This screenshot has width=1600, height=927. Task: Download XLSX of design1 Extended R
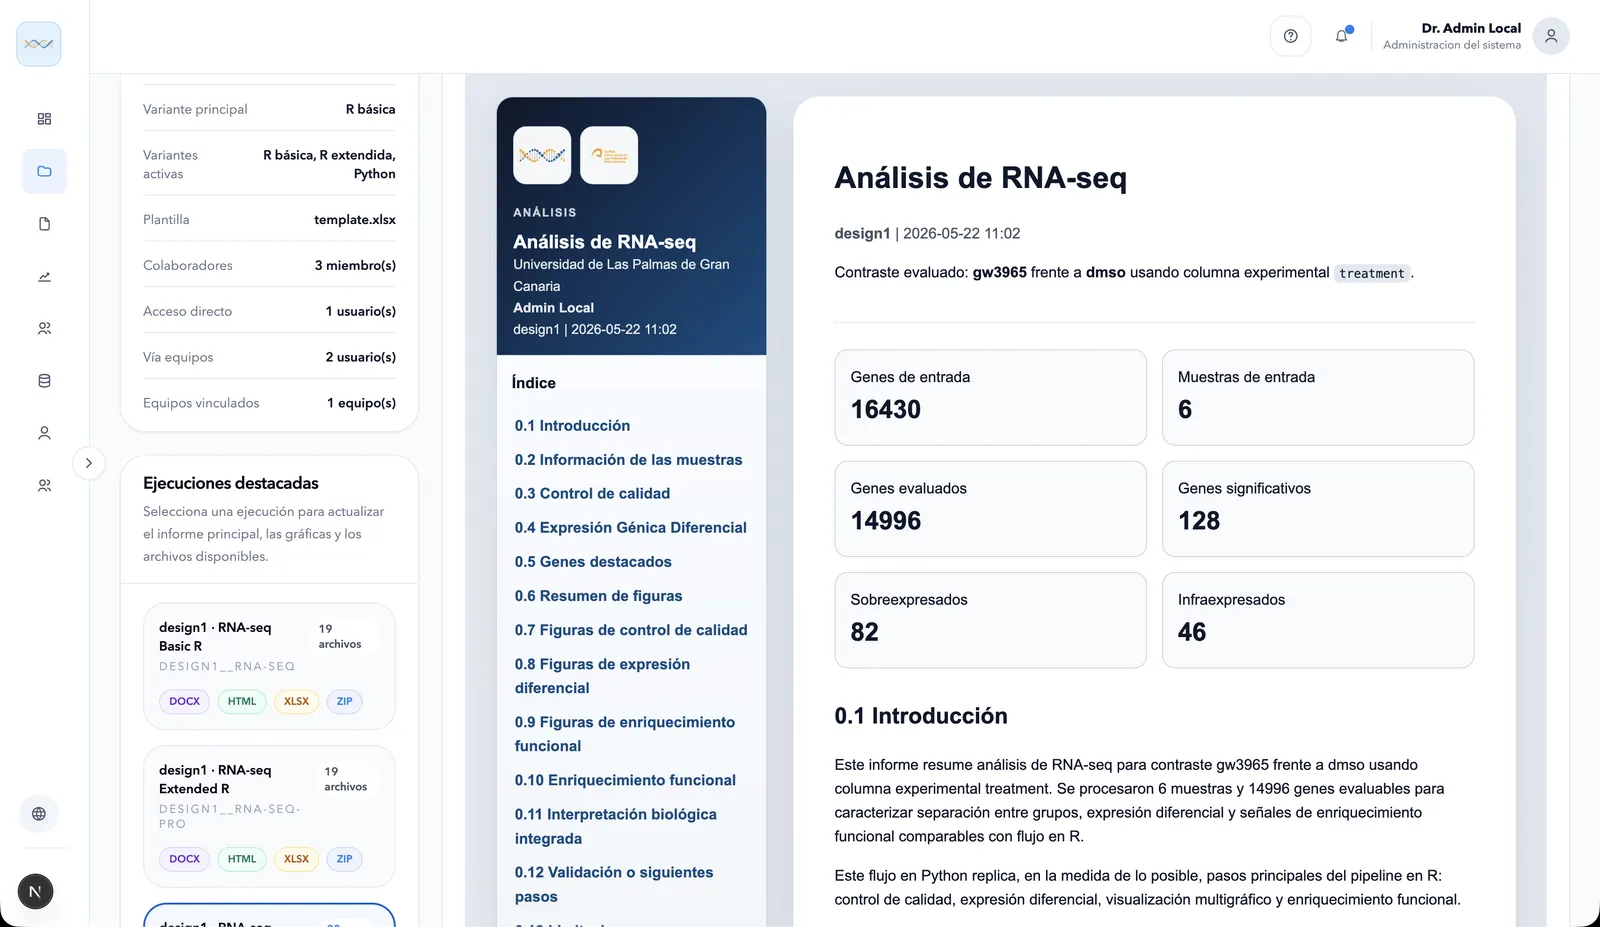tap(297, 859)
